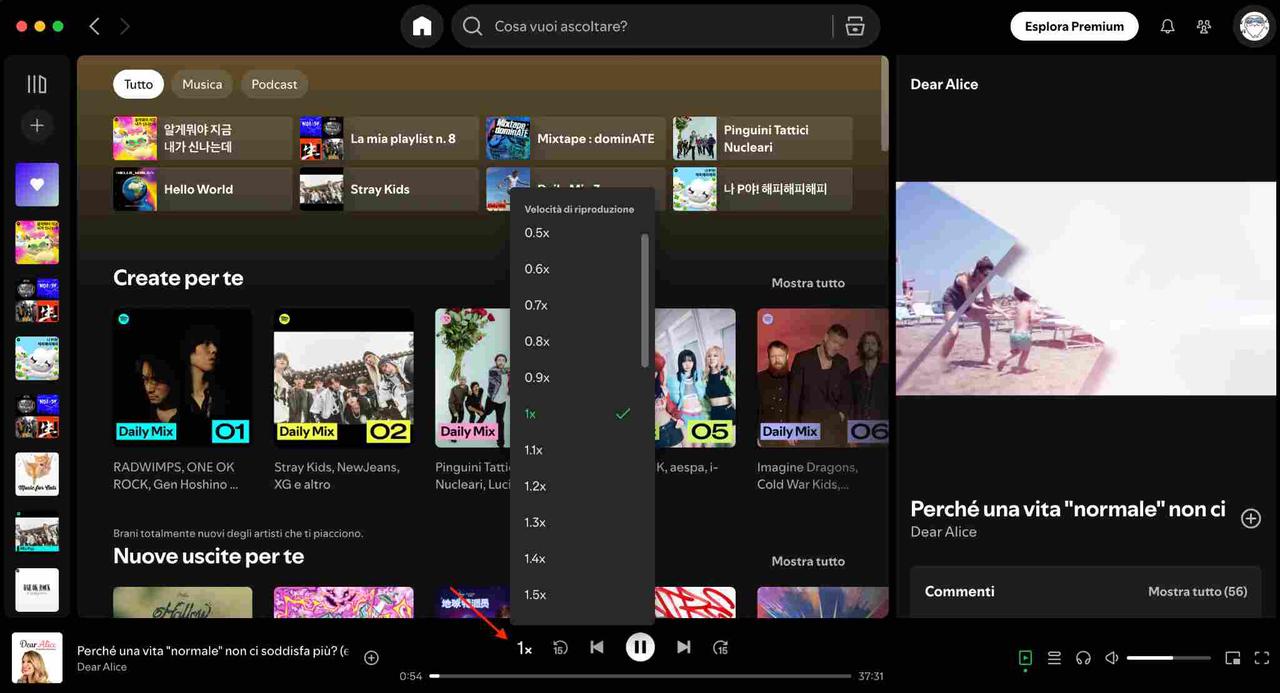This screenshot has height=693, width=1280.
Task: Click the Home icon button
Action: tap(422, 27)
